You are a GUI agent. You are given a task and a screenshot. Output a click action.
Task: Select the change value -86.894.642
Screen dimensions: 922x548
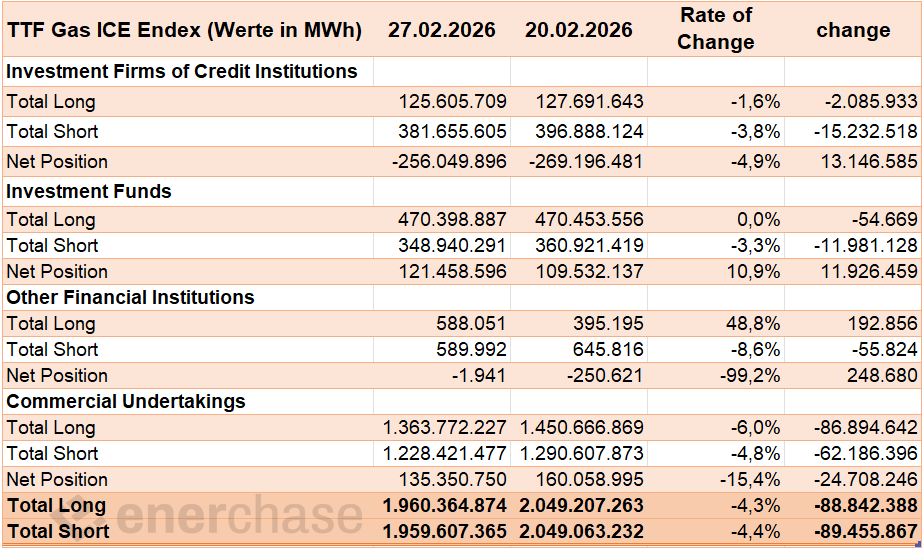coord(866,427)
